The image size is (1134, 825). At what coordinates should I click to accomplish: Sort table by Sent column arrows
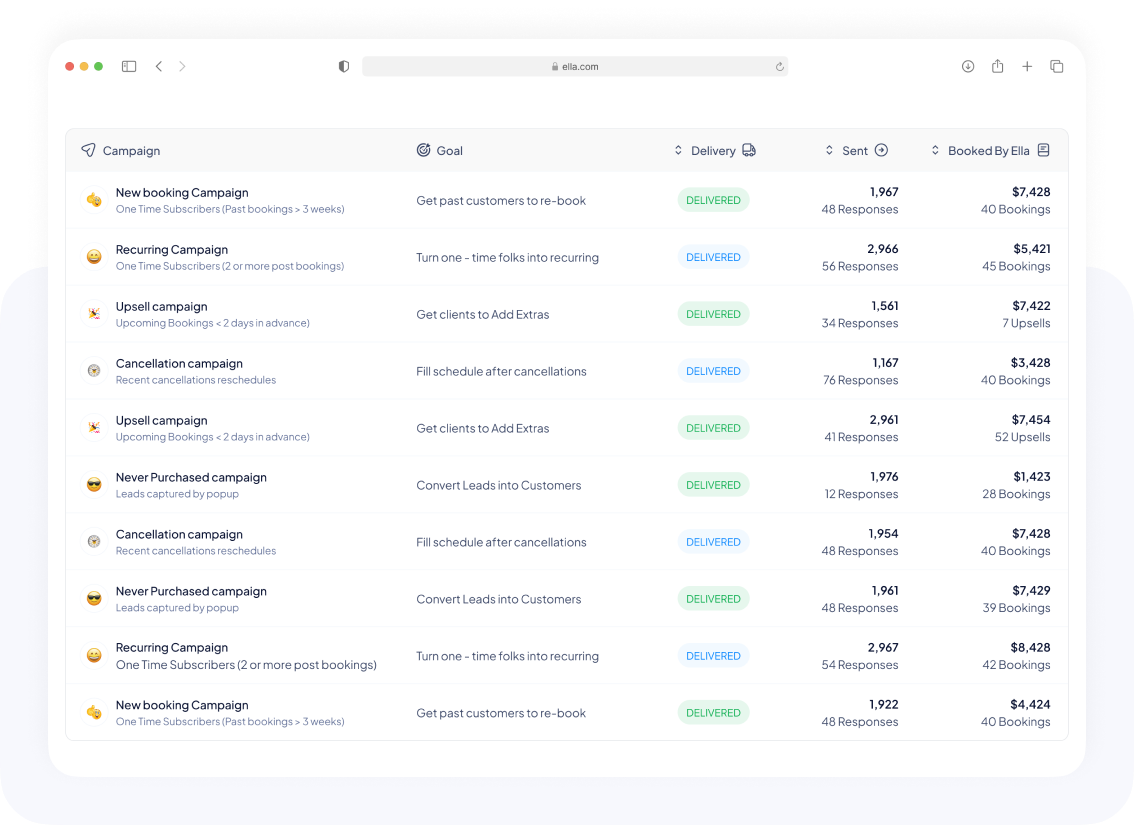tap(829, 150)
